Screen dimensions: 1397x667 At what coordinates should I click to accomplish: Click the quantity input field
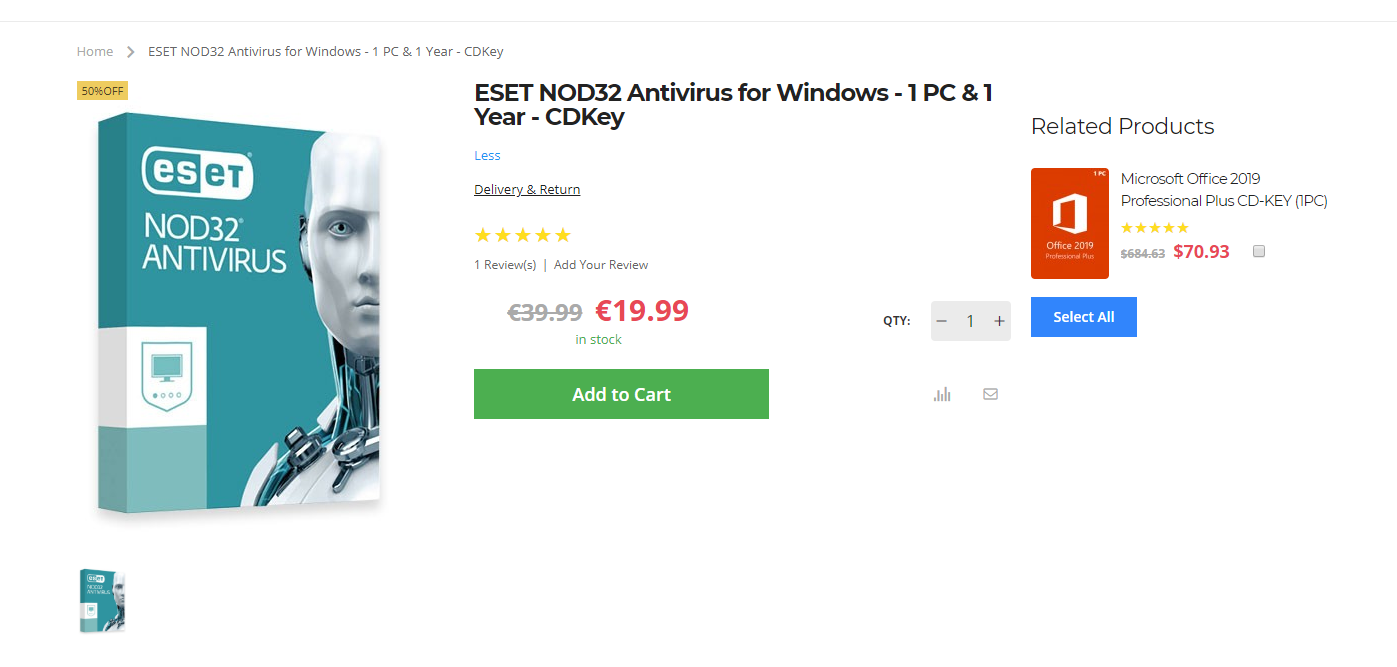[x=970, y=321]
